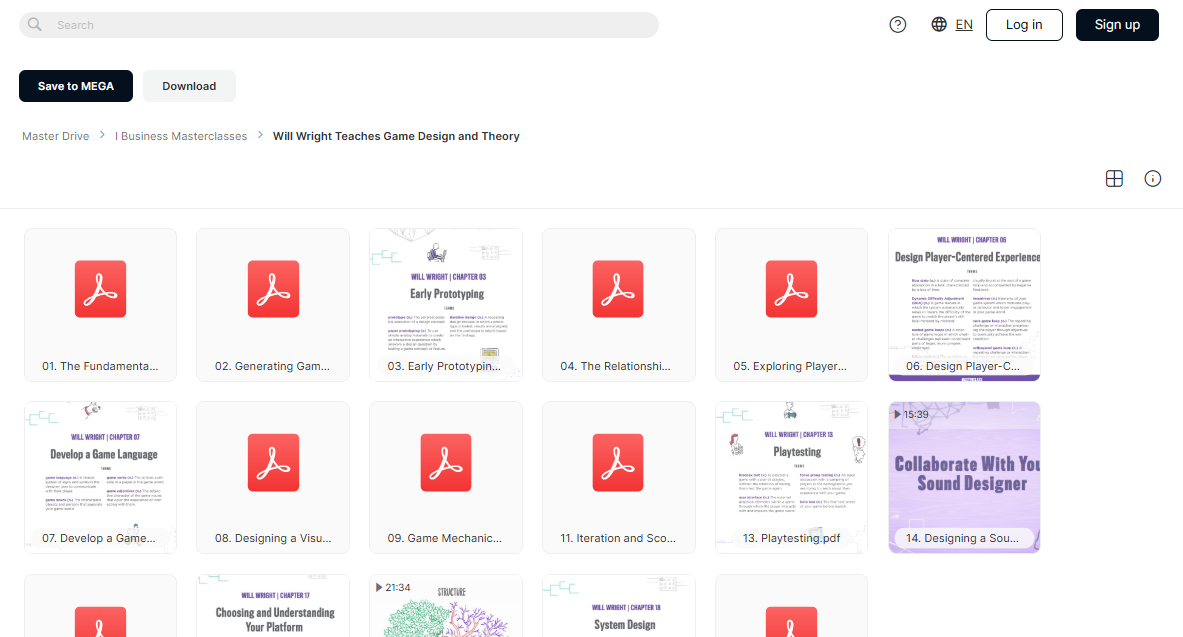Image resolution: width=1183 pixels, height=637 pixels.
Task: Click the Download button
Action: click(x=189, y=86)
